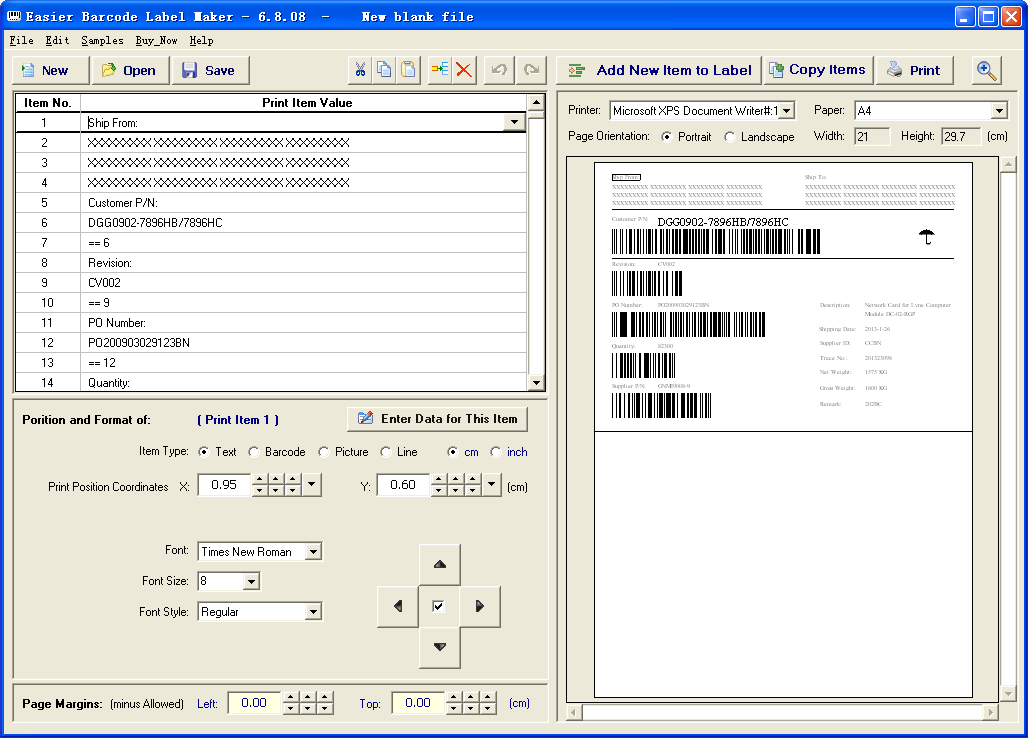Click the X coordinate input field
Viewport: 1028px width, 738px height.
(224, 485)
